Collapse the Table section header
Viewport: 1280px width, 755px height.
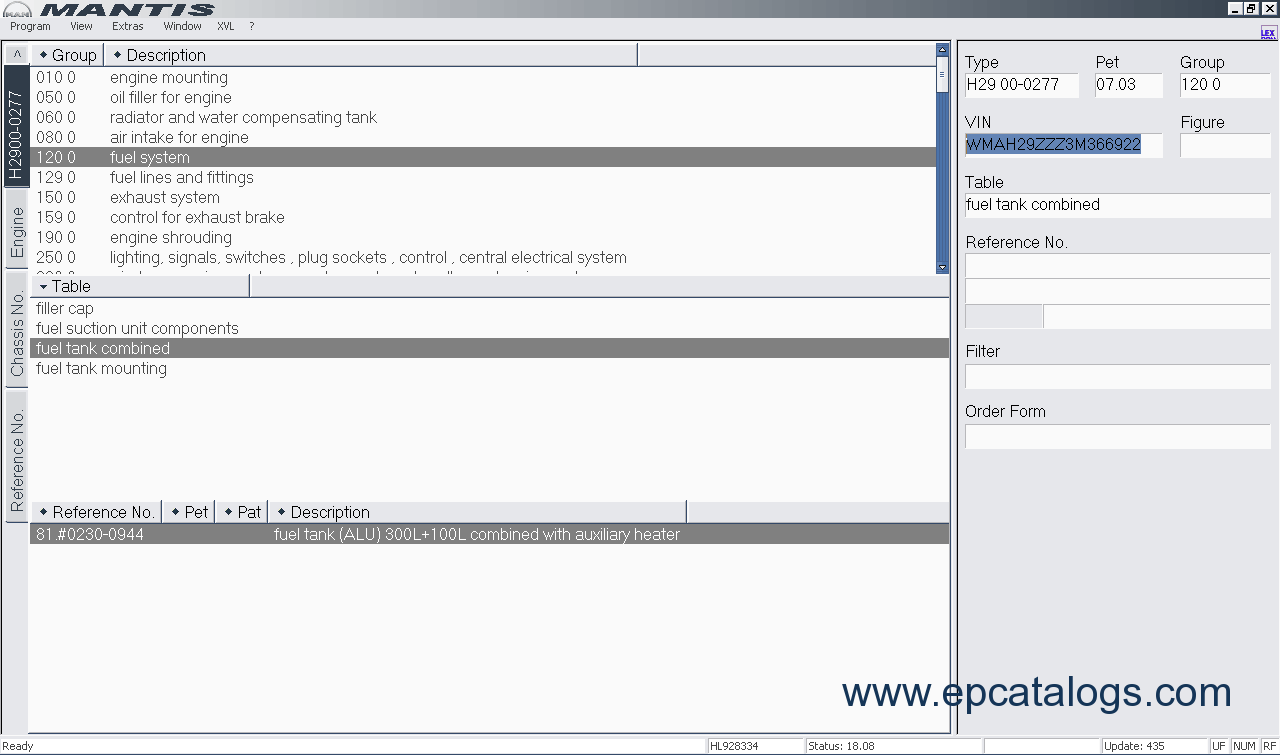[x=65, y=286]
